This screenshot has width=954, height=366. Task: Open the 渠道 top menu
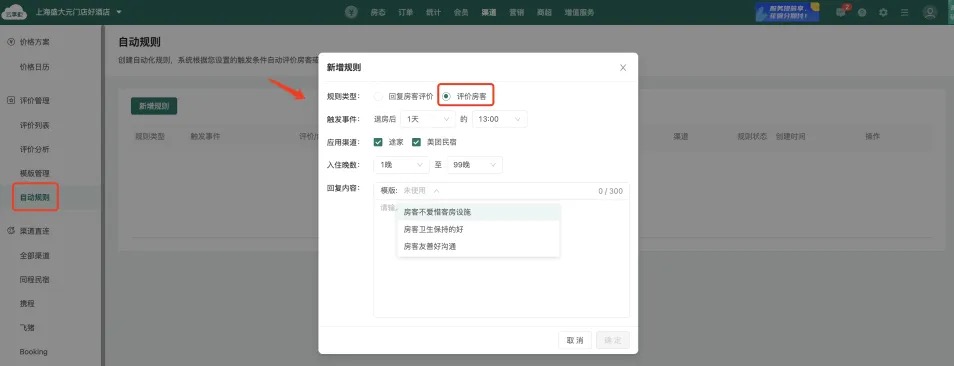coord(488,12)
